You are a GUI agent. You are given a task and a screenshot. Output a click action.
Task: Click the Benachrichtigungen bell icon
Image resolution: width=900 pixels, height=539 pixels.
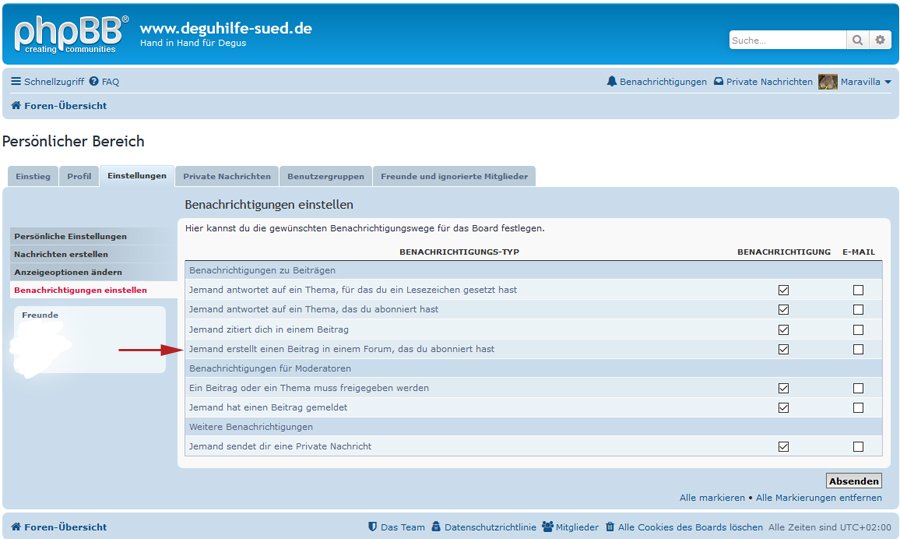click(612, 82)
